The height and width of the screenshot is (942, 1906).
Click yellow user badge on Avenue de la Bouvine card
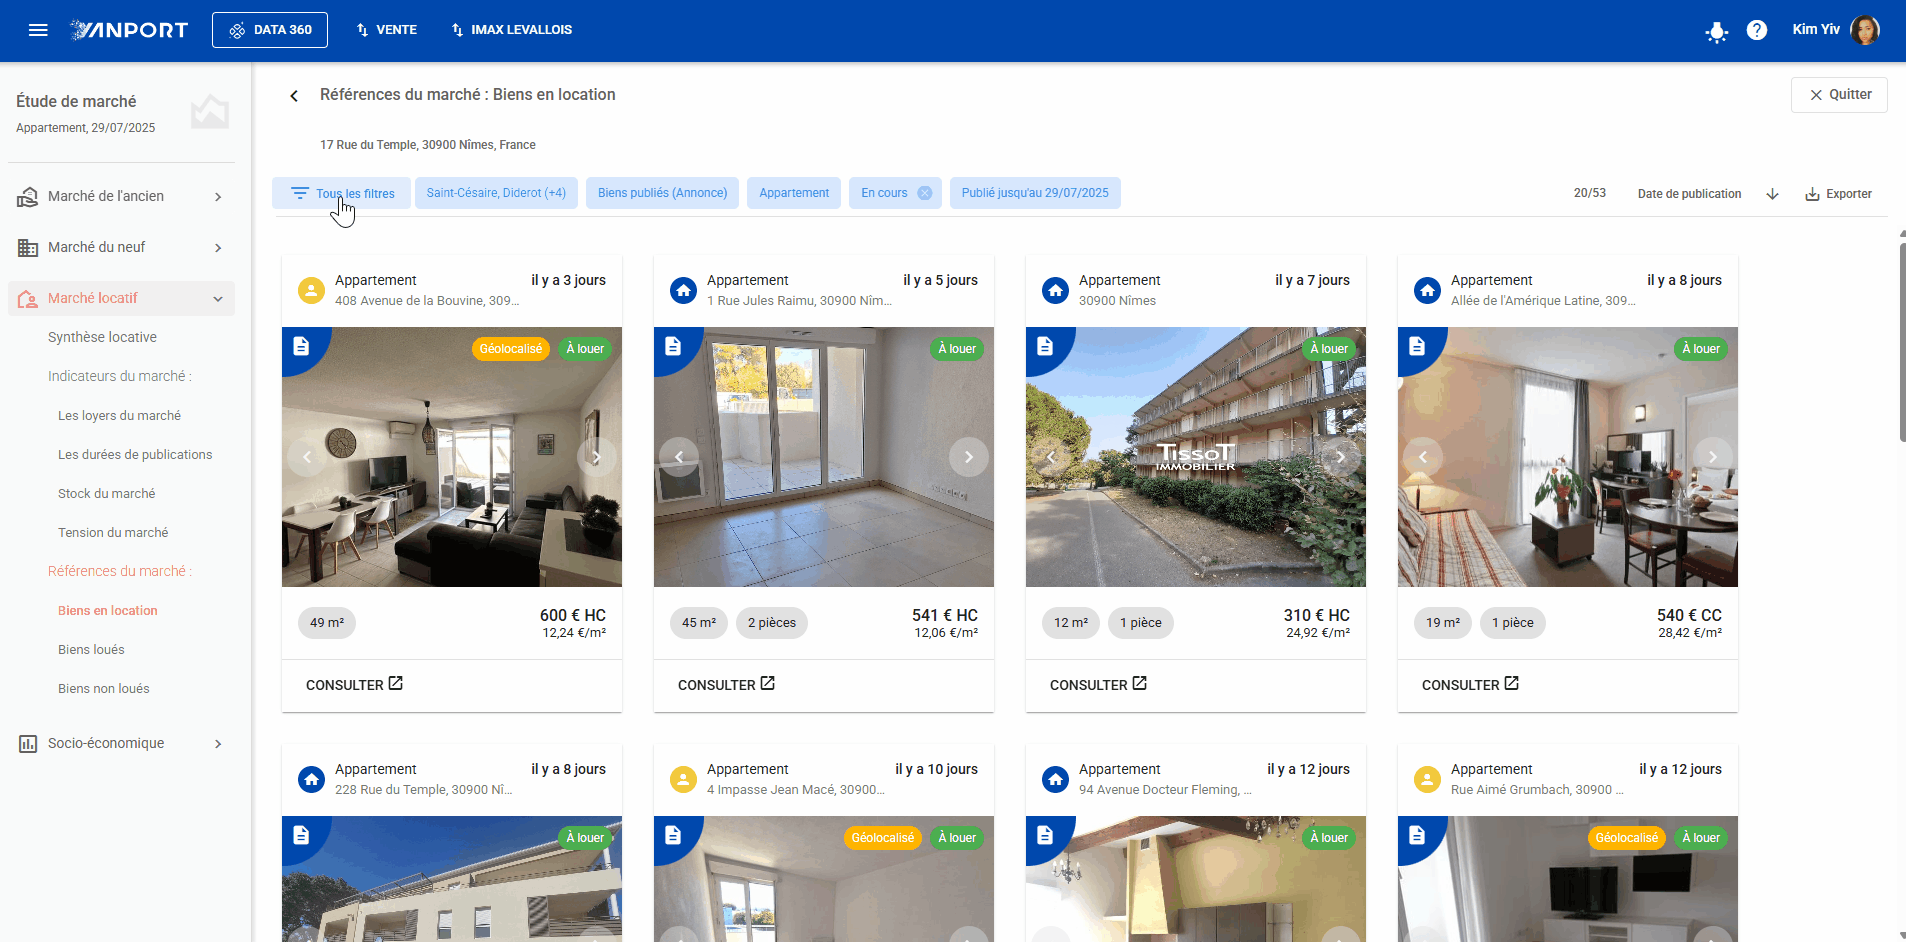[311, 291]
